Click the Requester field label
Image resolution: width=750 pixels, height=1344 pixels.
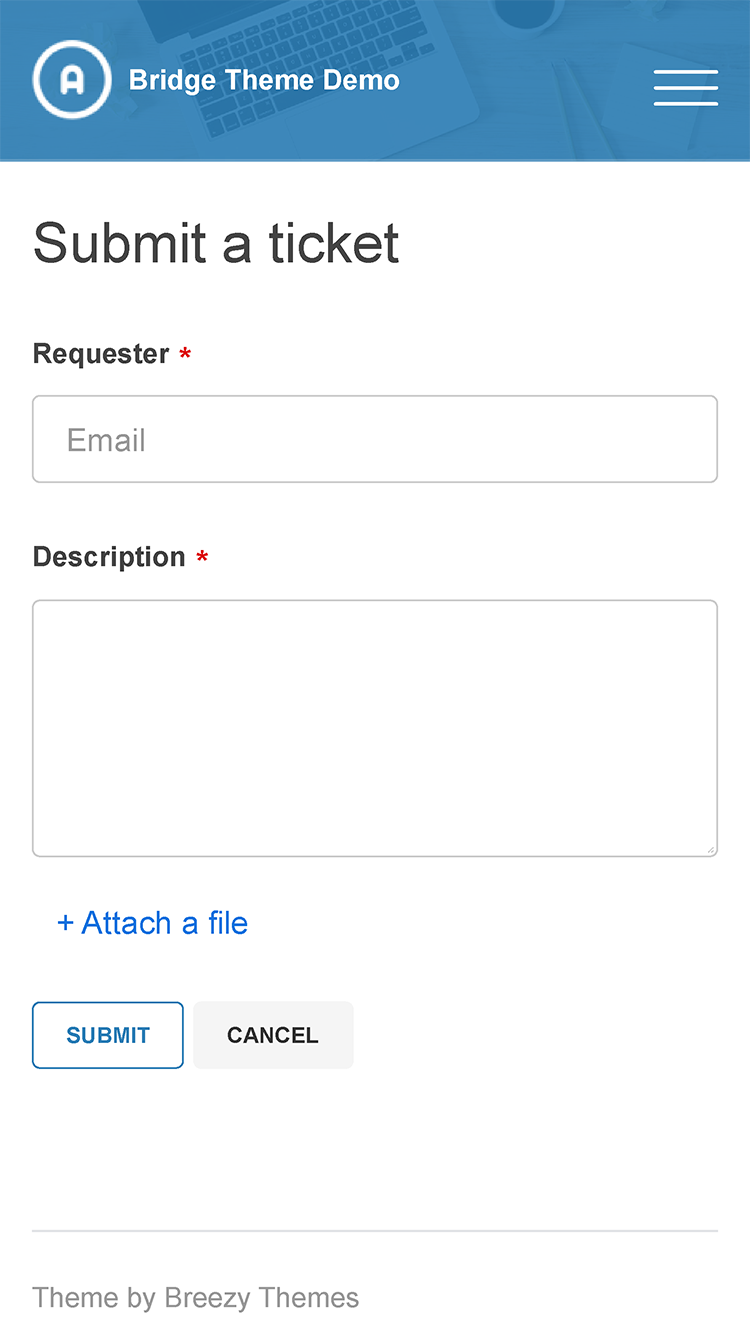[101, 354]
